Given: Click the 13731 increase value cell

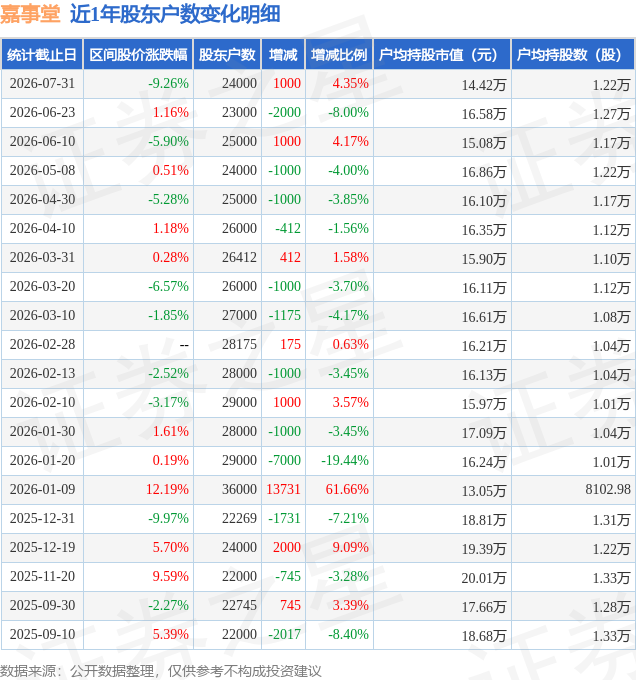Looking at the screenshot, I should coord(283,489).
